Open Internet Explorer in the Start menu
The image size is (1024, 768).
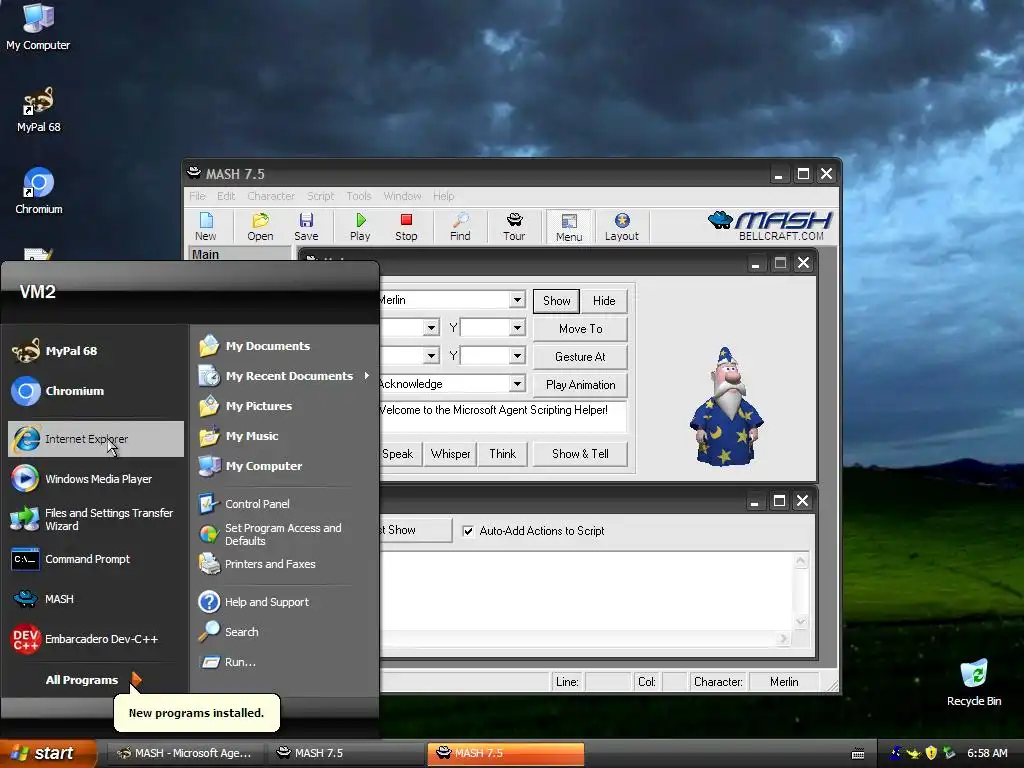(96, 439)
